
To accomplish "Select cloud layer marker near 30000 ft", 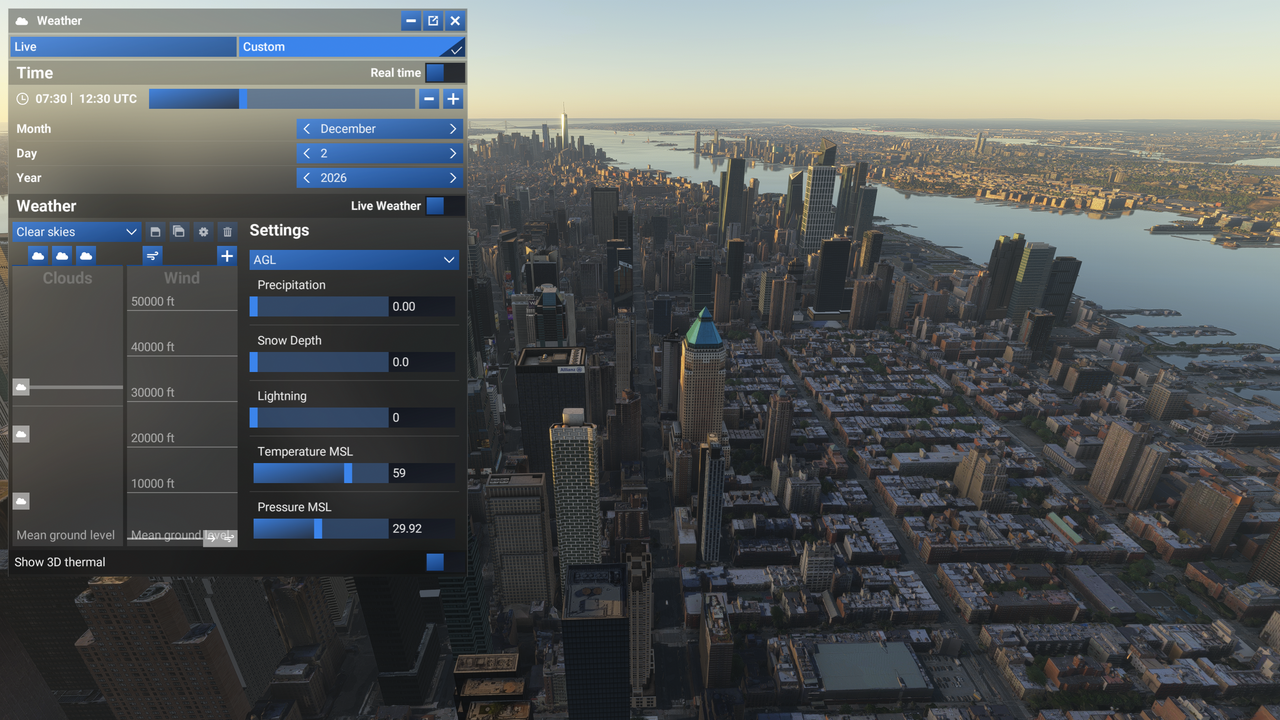I will coord(21,387).
